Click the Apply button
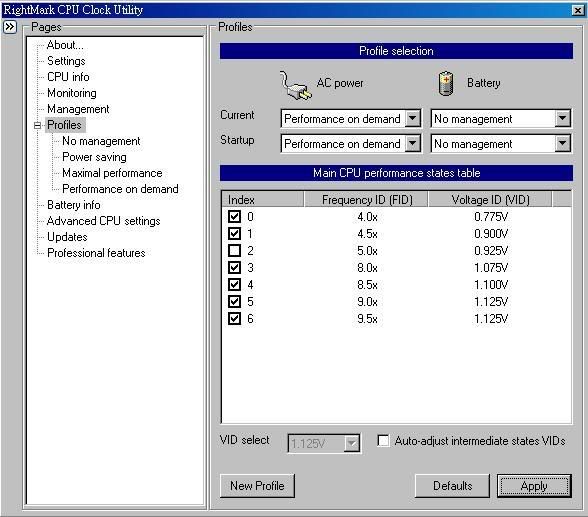The width and height of the screenshot is (588, 517). pyautogui.click(x=534, y=486)
